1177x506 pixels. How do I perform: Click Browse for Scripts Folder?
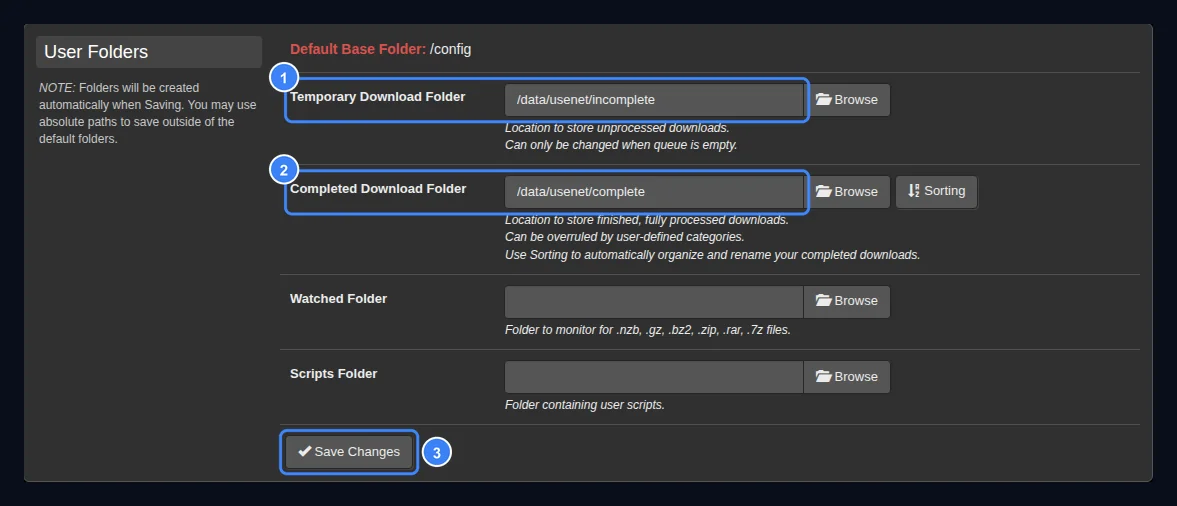(x=847, y=377)
